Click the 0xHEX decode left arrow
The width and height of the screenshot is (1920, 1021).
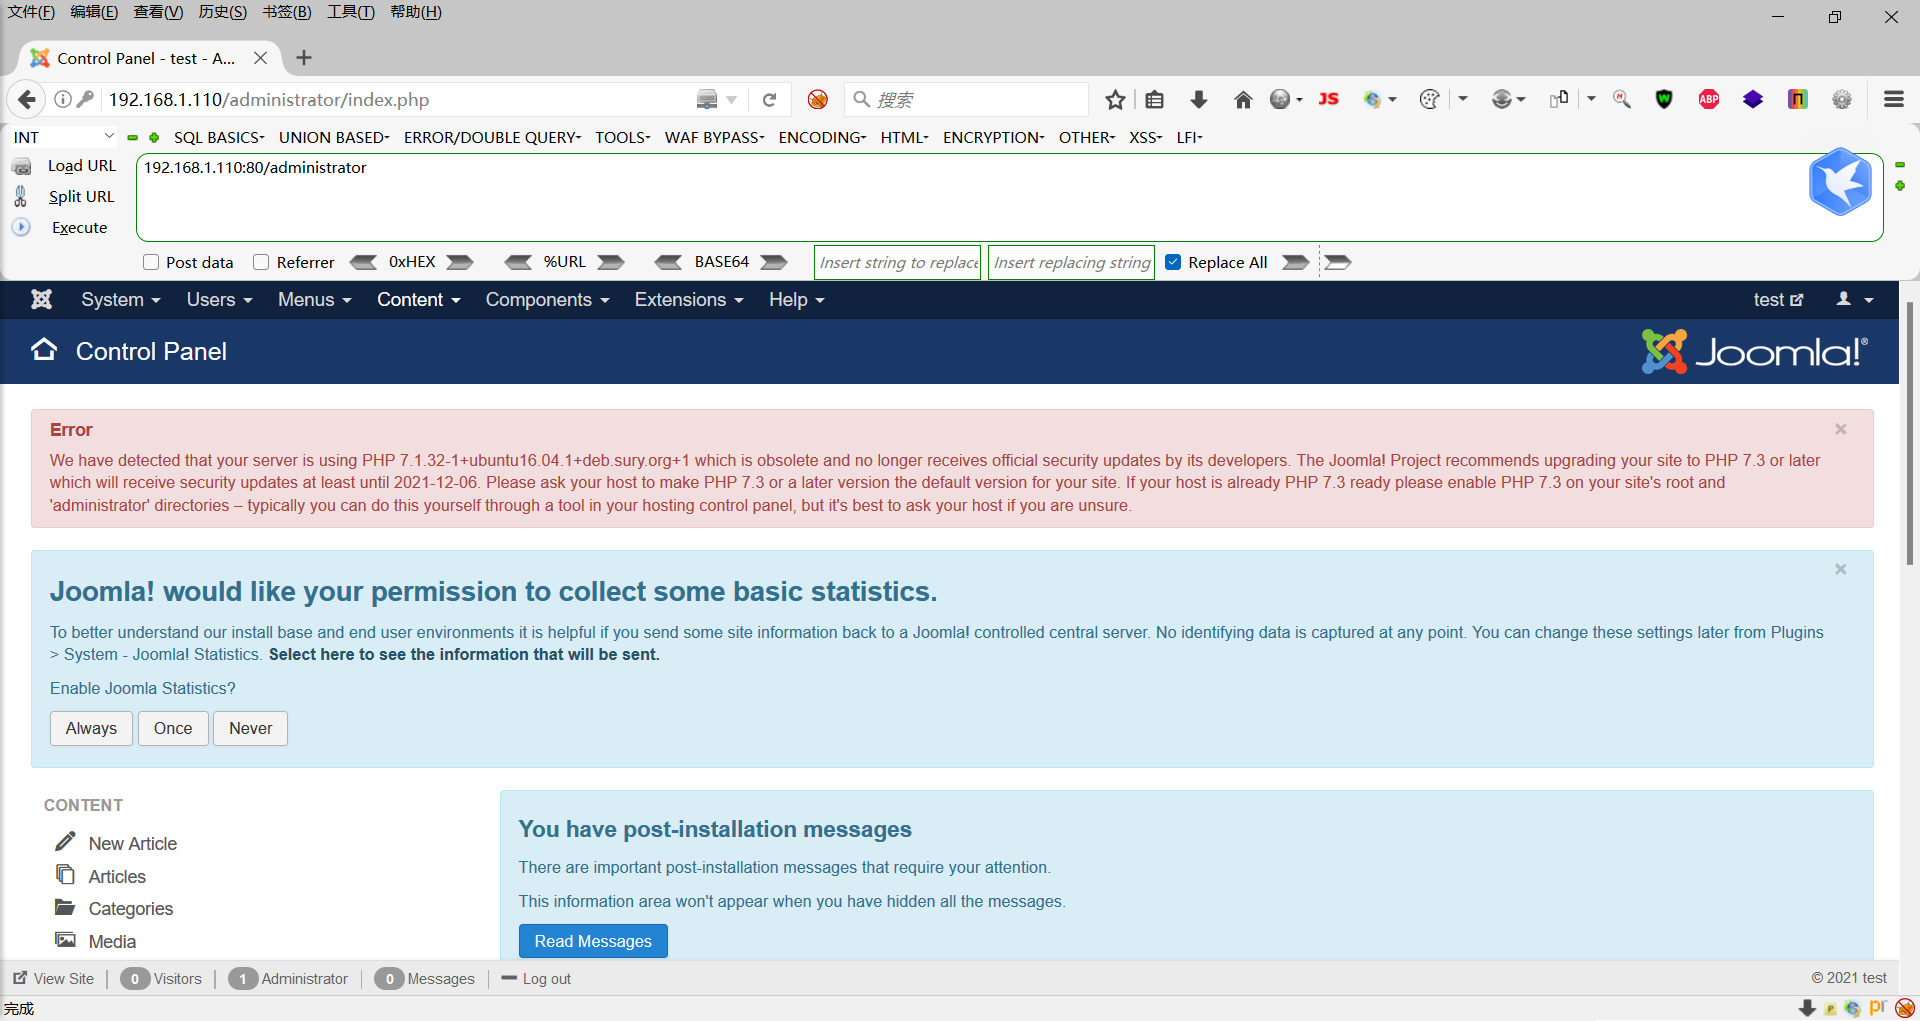[363, 262]
